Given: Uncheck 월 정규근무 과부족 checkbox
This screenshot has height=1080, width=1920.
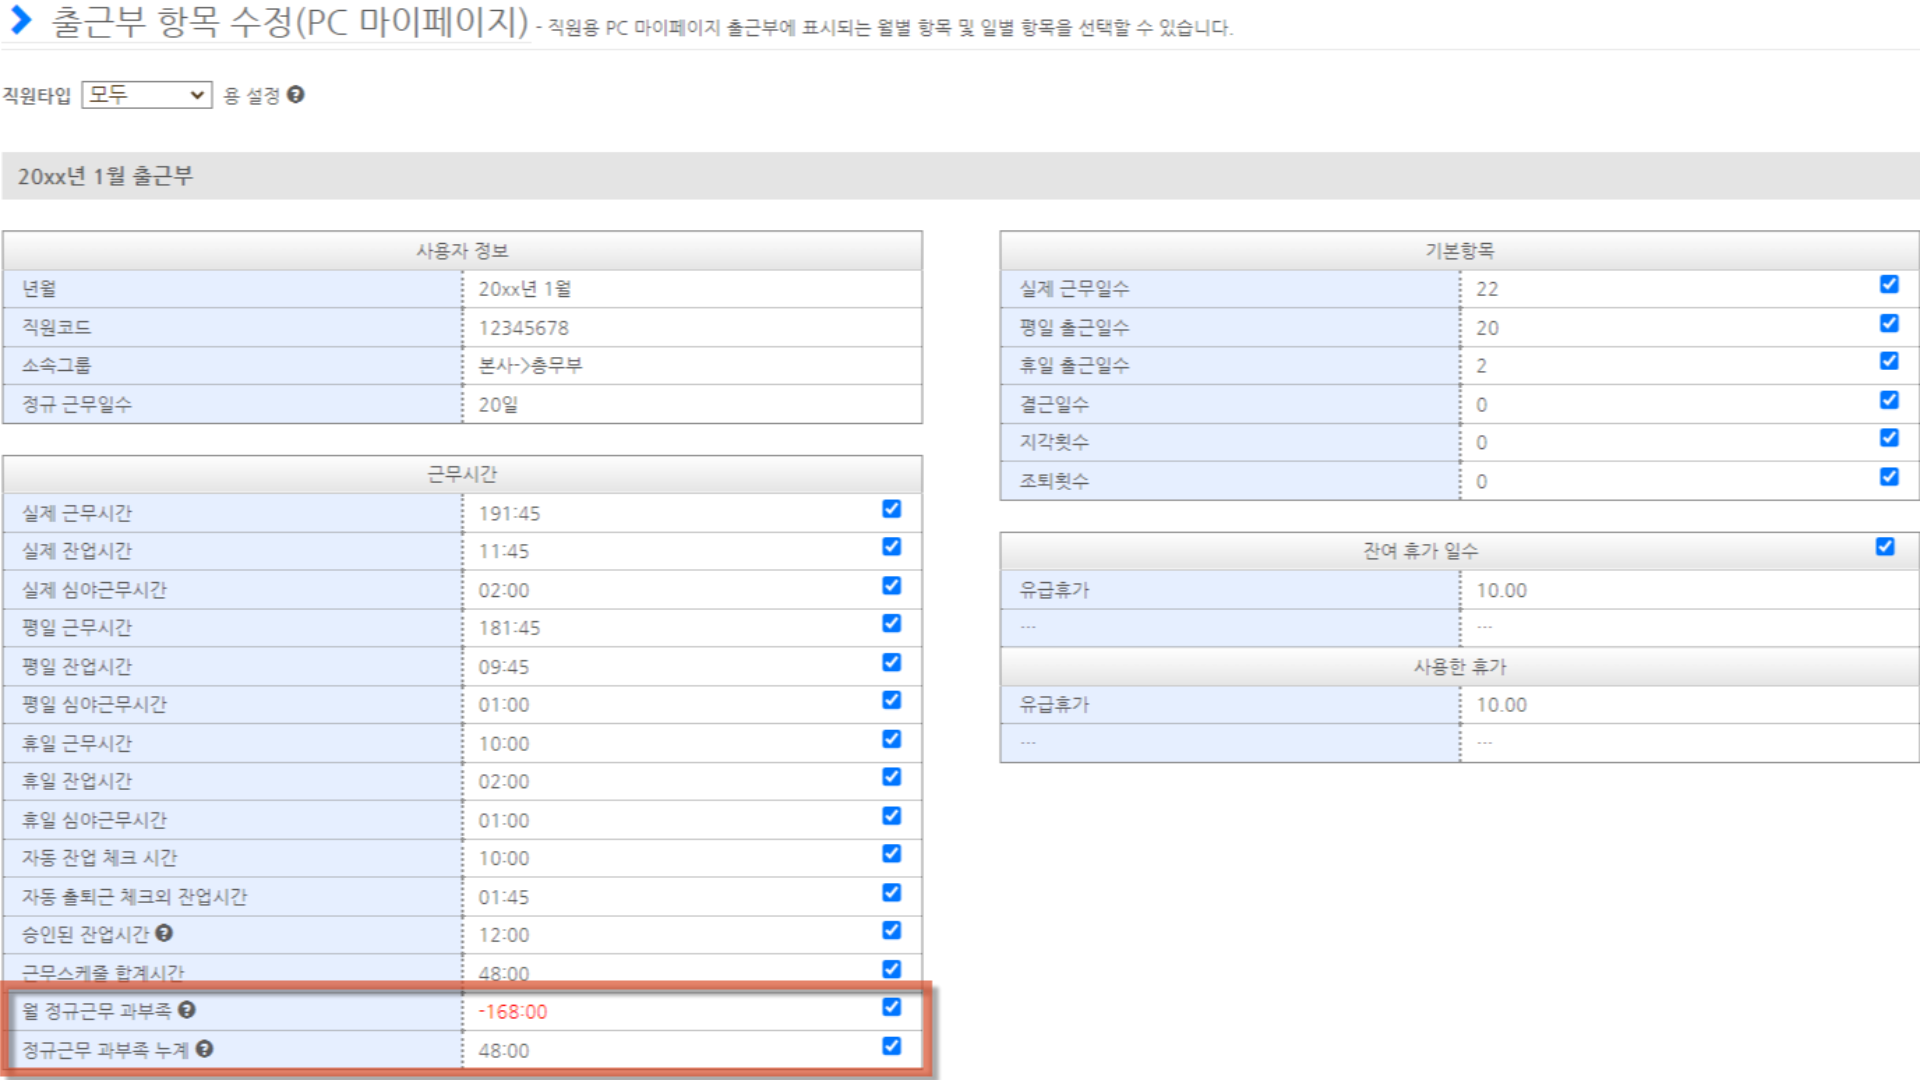Looking at the screenshot, I should pos(891,1007).
